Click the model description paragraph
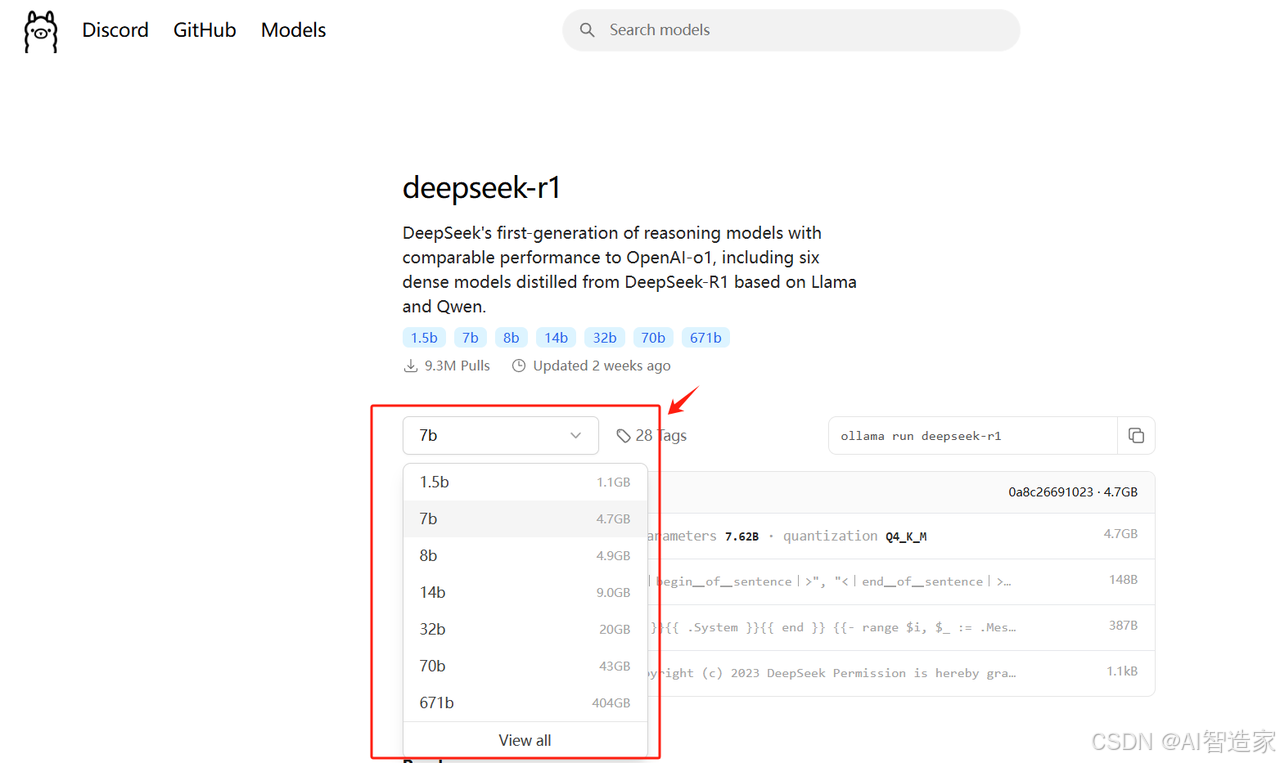1280x763 pixels. 630,270
